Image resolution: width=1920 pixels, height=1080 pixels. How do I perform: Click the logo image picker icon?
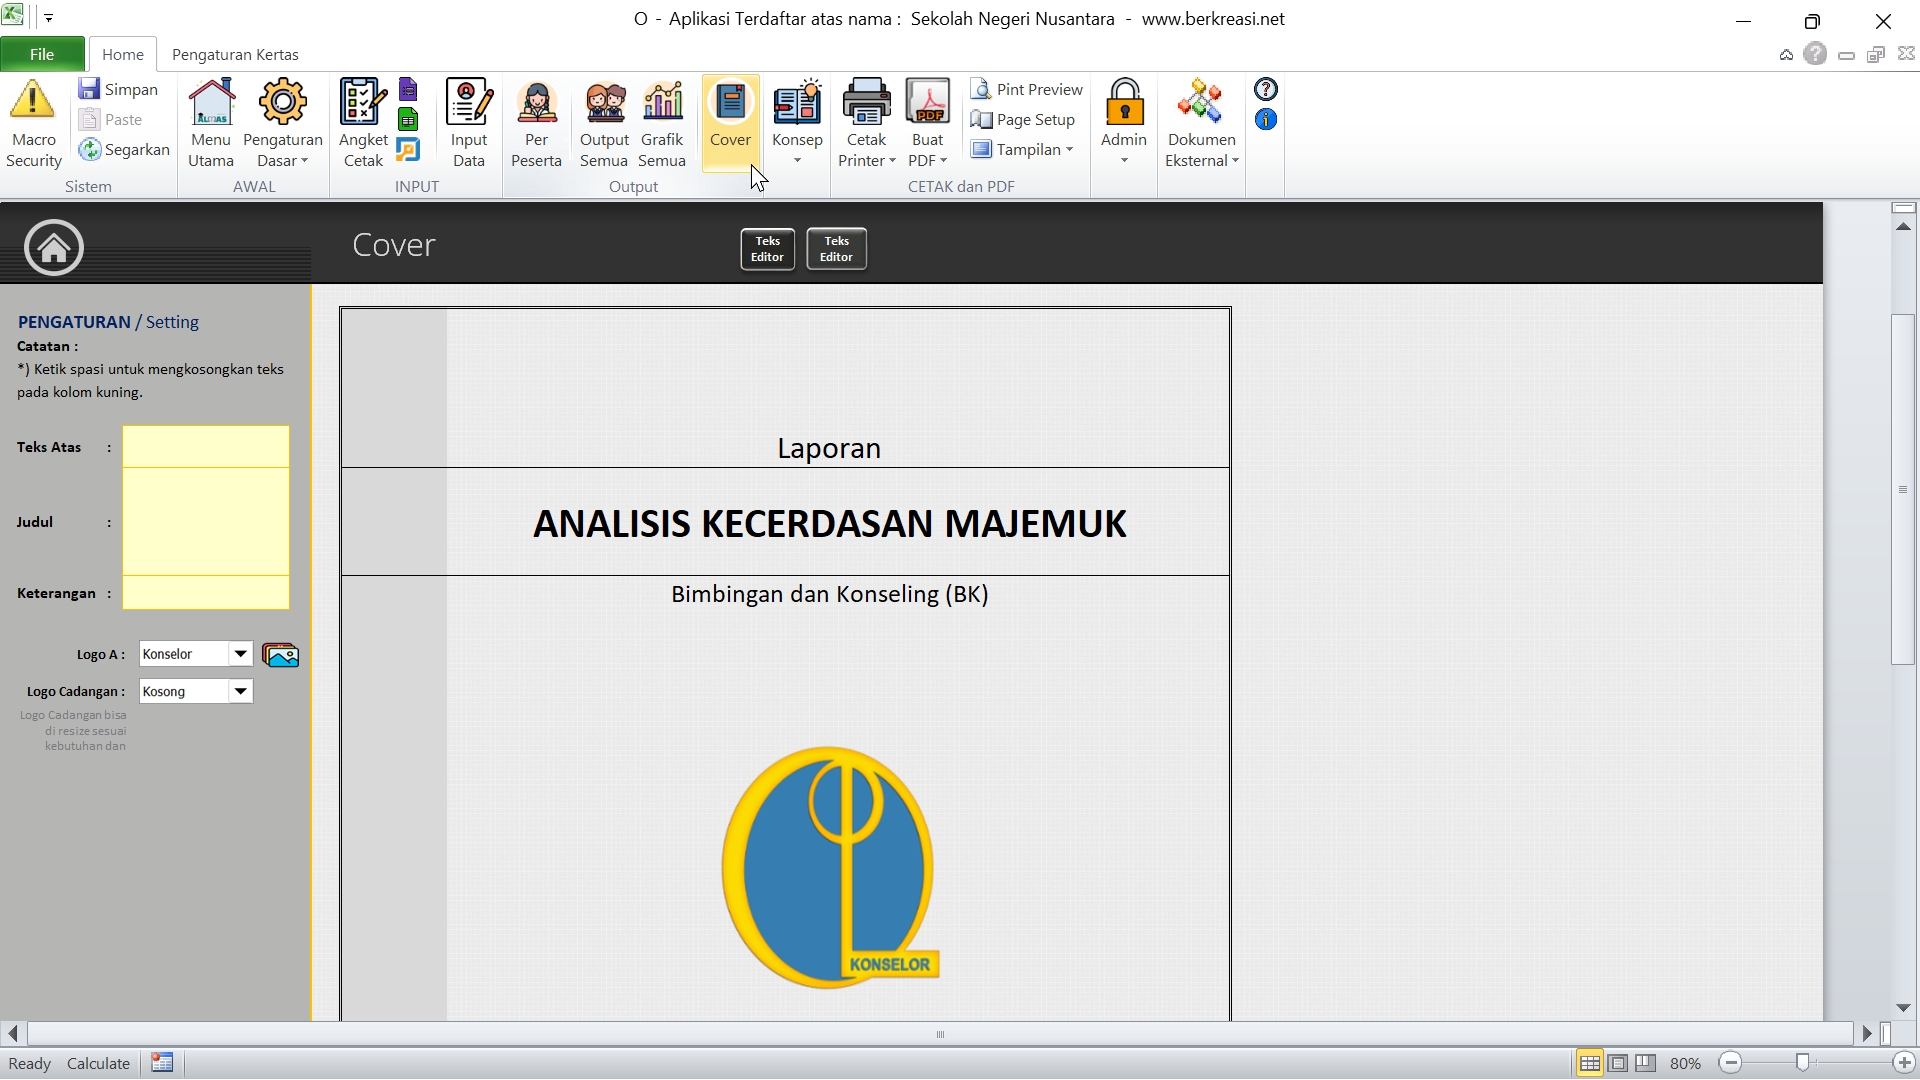tap(280, 655)
